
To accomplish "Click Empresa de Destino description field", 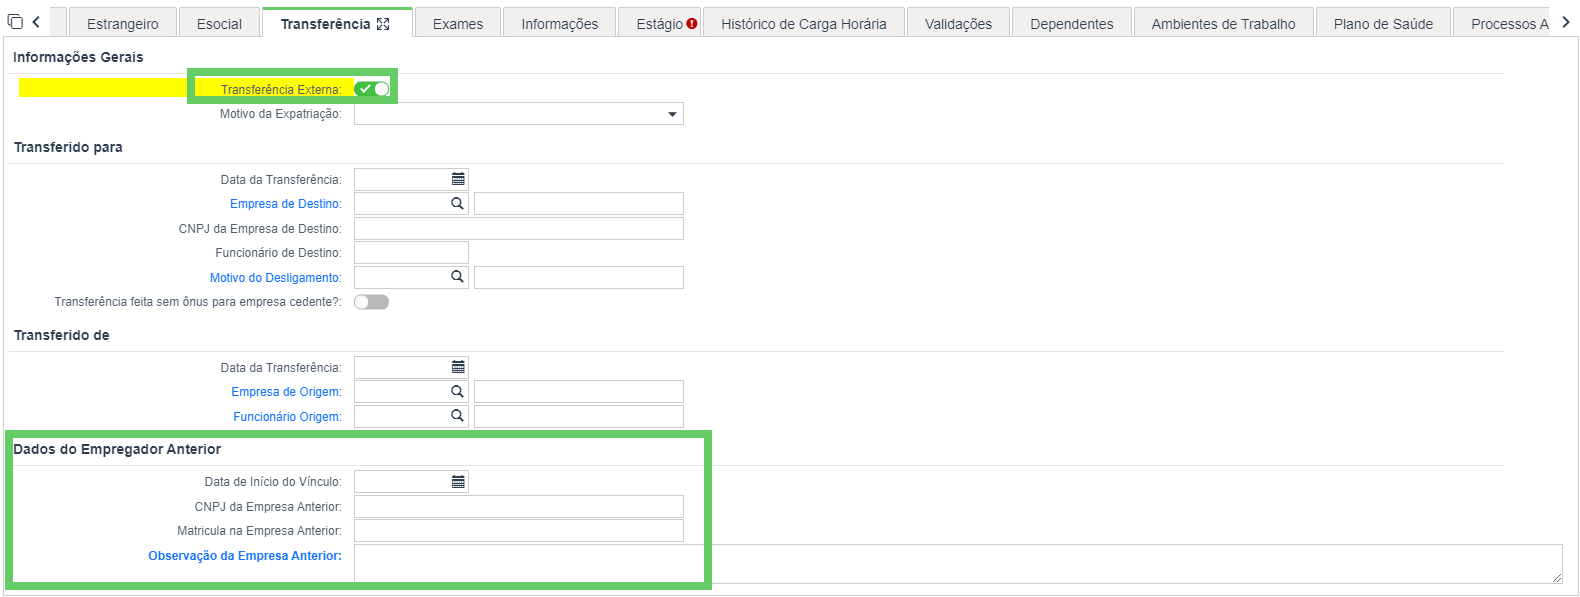I will pyautogui.click(x=579, y=204).
